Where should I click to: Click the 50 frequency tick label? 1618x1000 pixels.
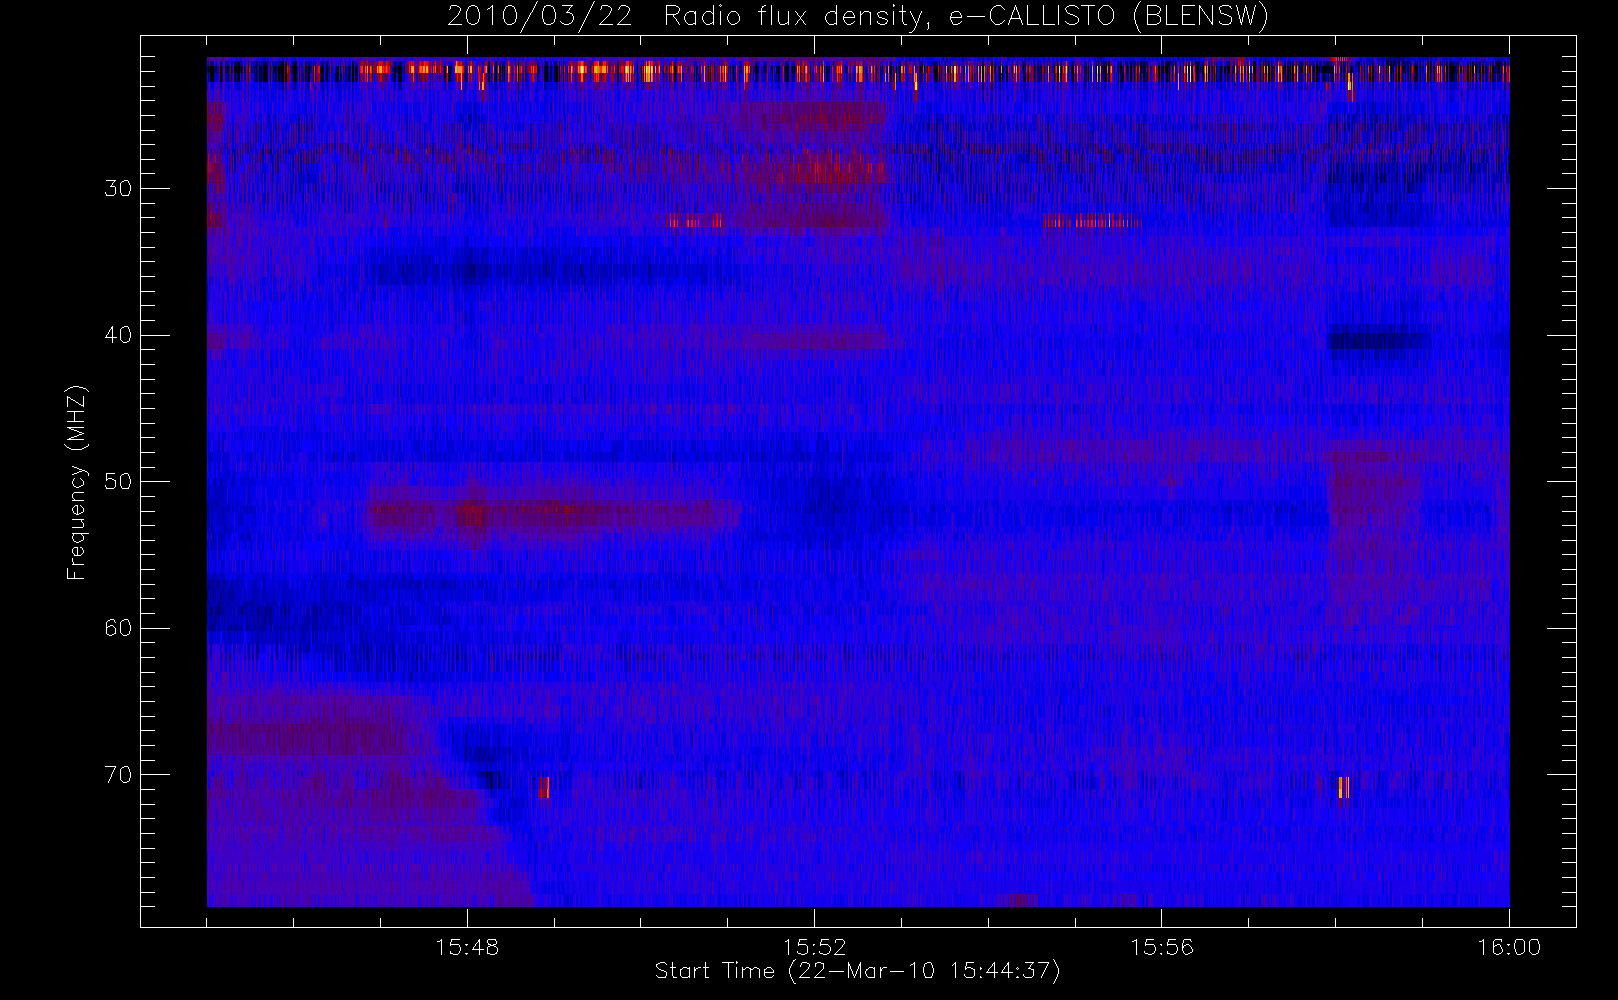tap(118, 482)
